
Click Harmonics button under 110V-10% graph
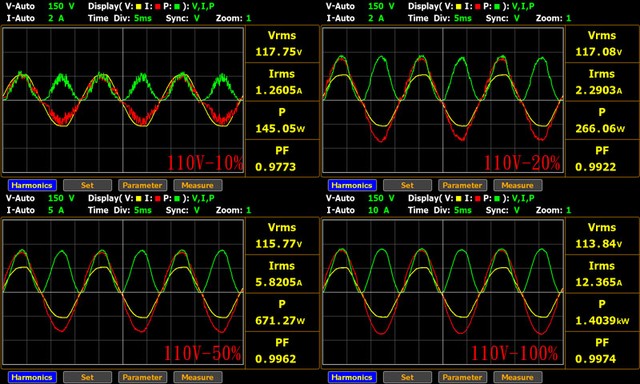click(32, 185)
